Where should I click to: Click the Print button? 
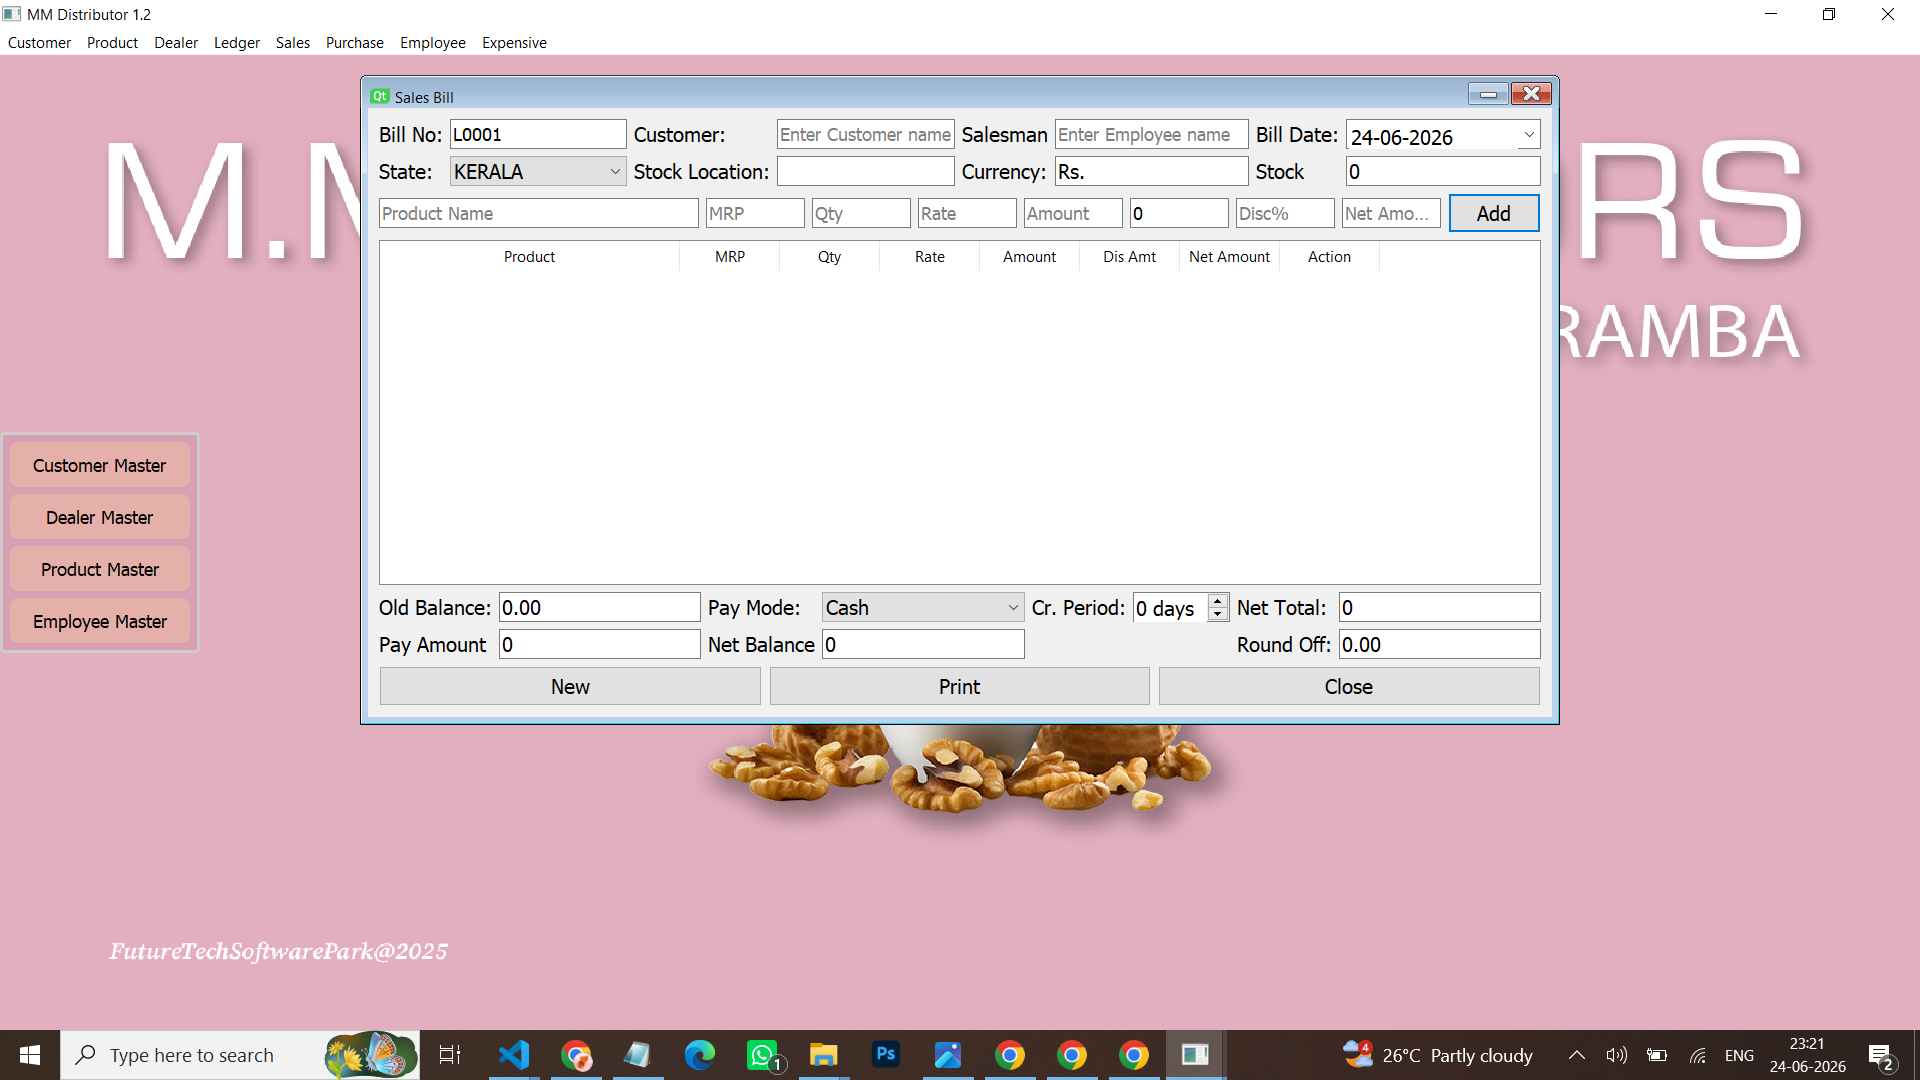(x=960, y=687)
